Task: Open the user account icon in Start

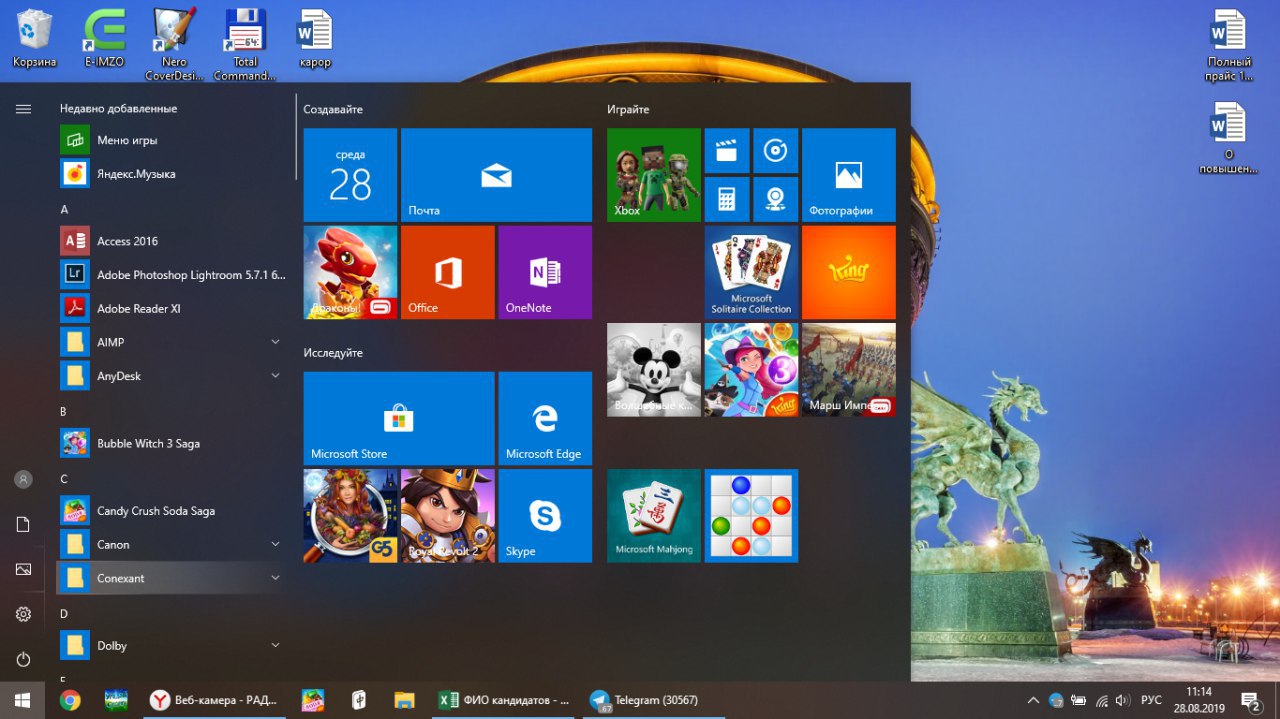Action: [x=23, y=480]
